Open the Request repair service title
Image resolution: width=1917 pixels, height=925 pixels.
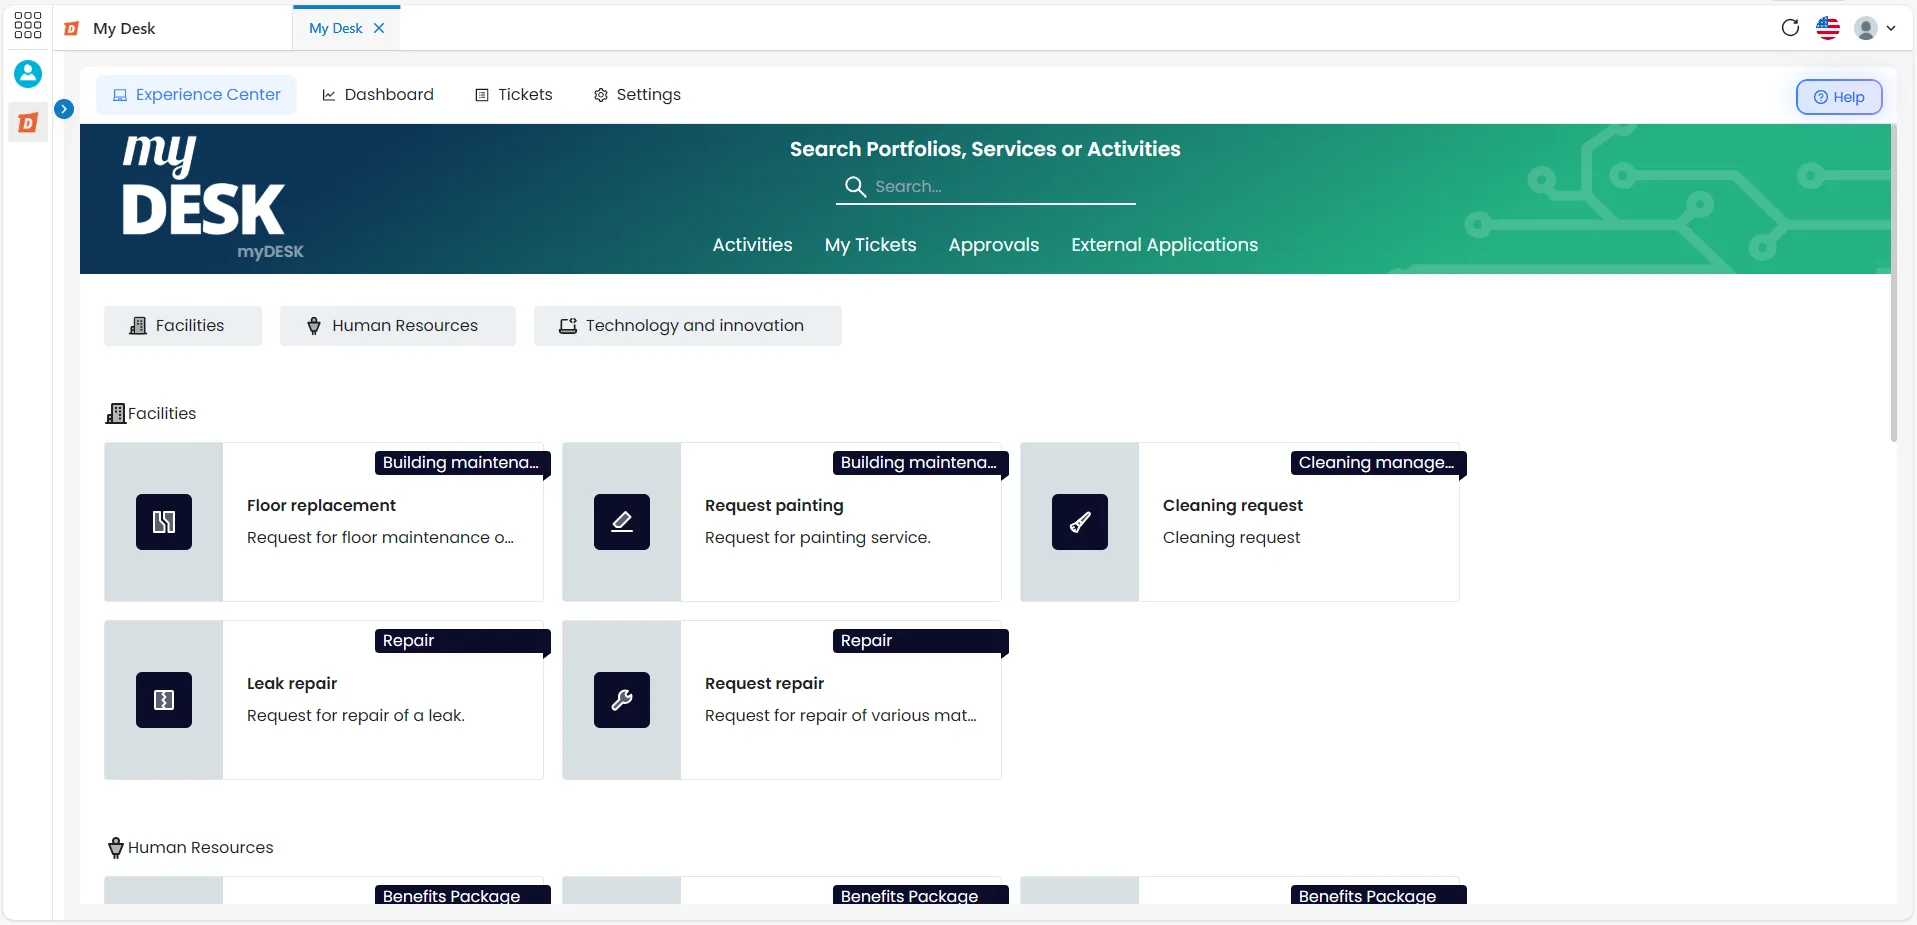764,684
